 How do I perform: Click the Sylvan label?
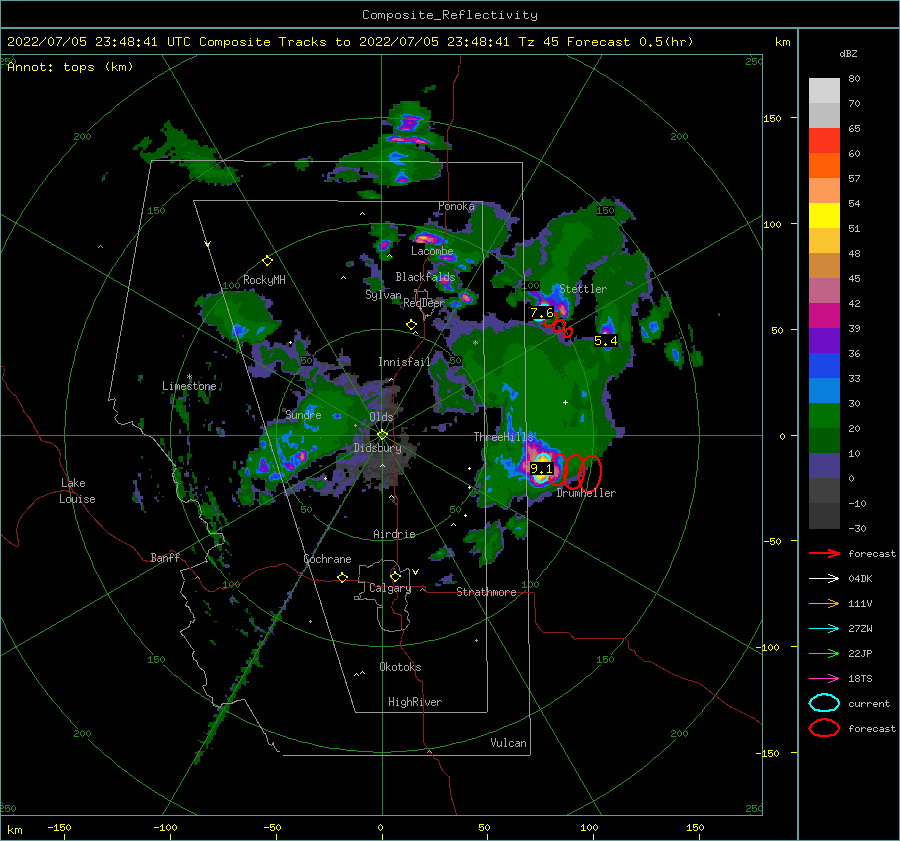click(383, 295)
